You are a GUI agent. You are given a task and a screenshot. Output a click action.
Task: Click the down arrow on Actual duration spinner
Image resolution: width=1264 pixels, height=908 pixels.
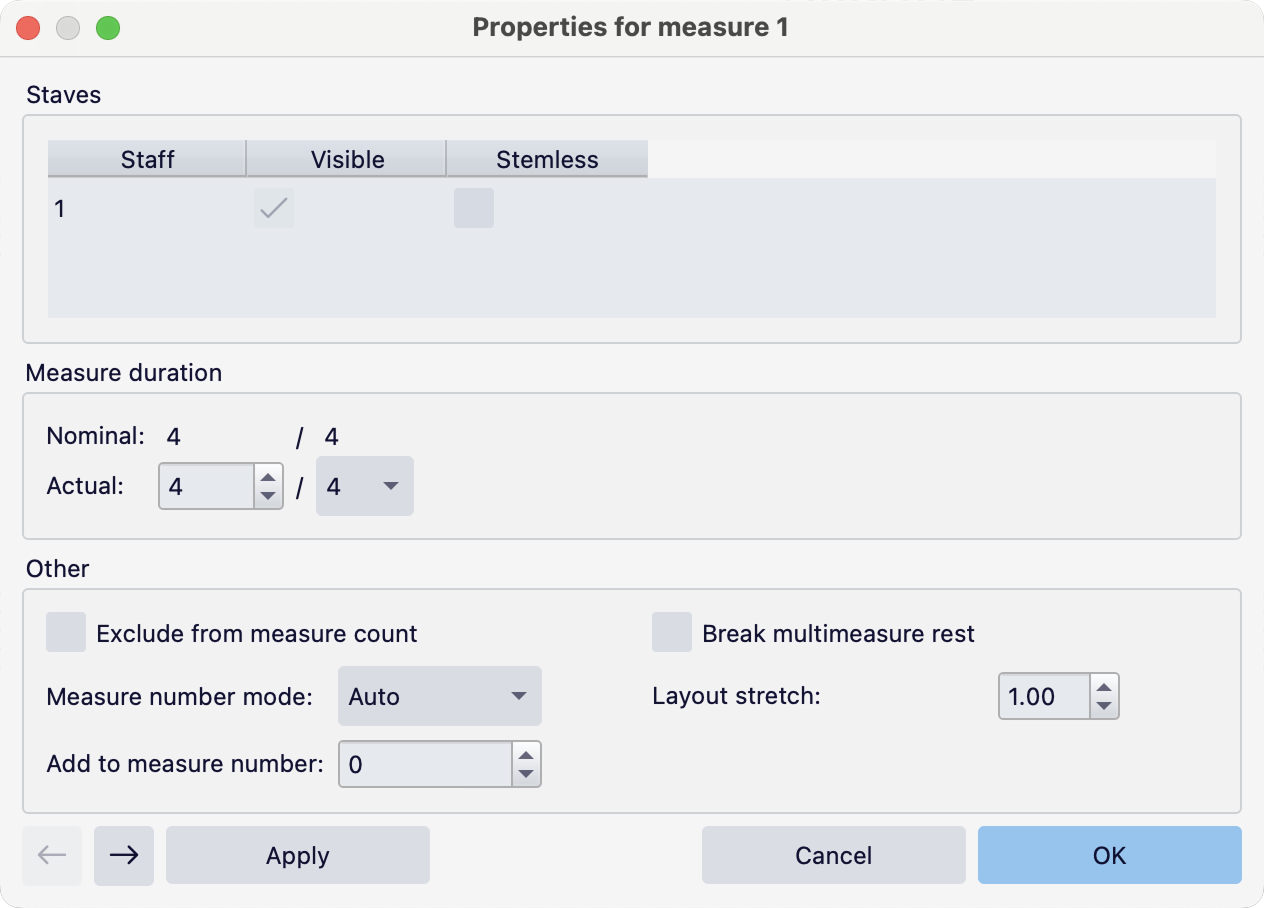click(268, 495)
